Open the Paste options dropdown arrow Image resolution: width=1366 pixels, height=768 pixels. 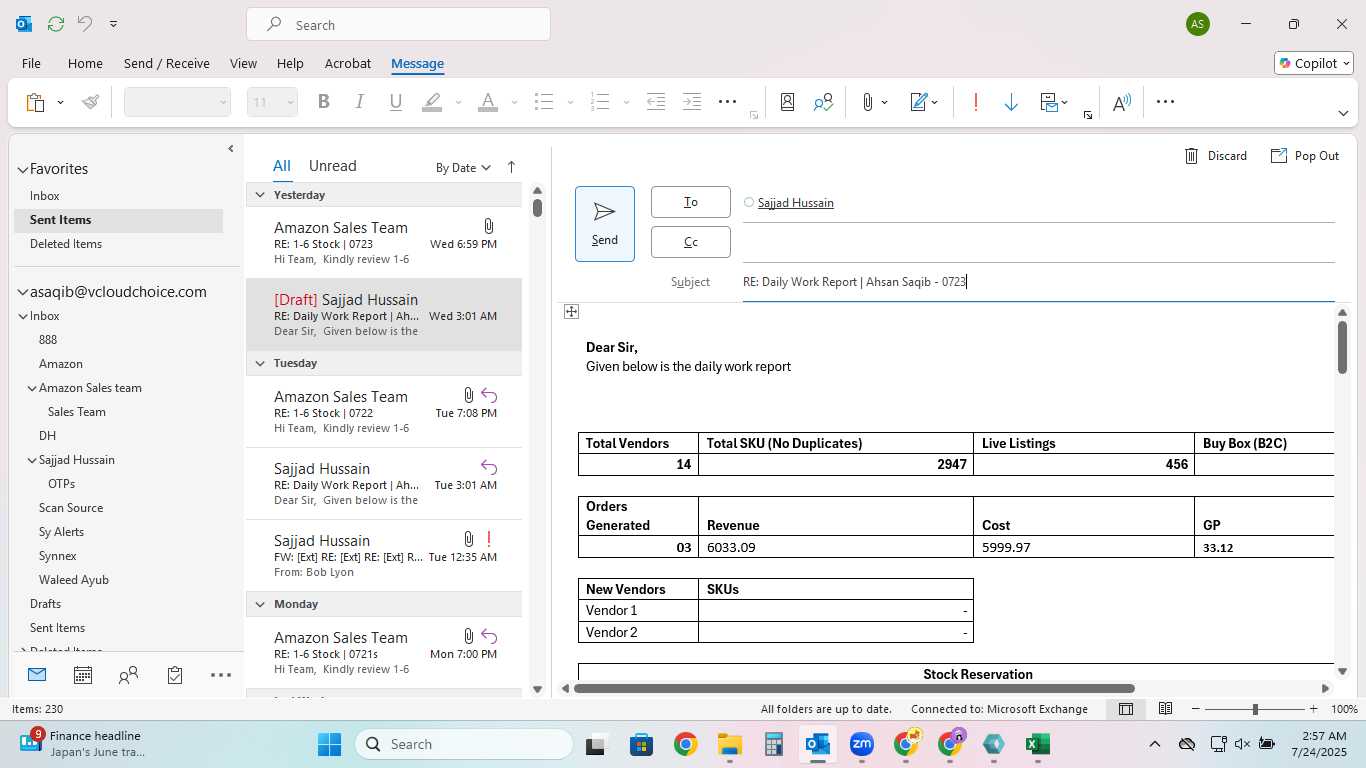tap(60, 102)
